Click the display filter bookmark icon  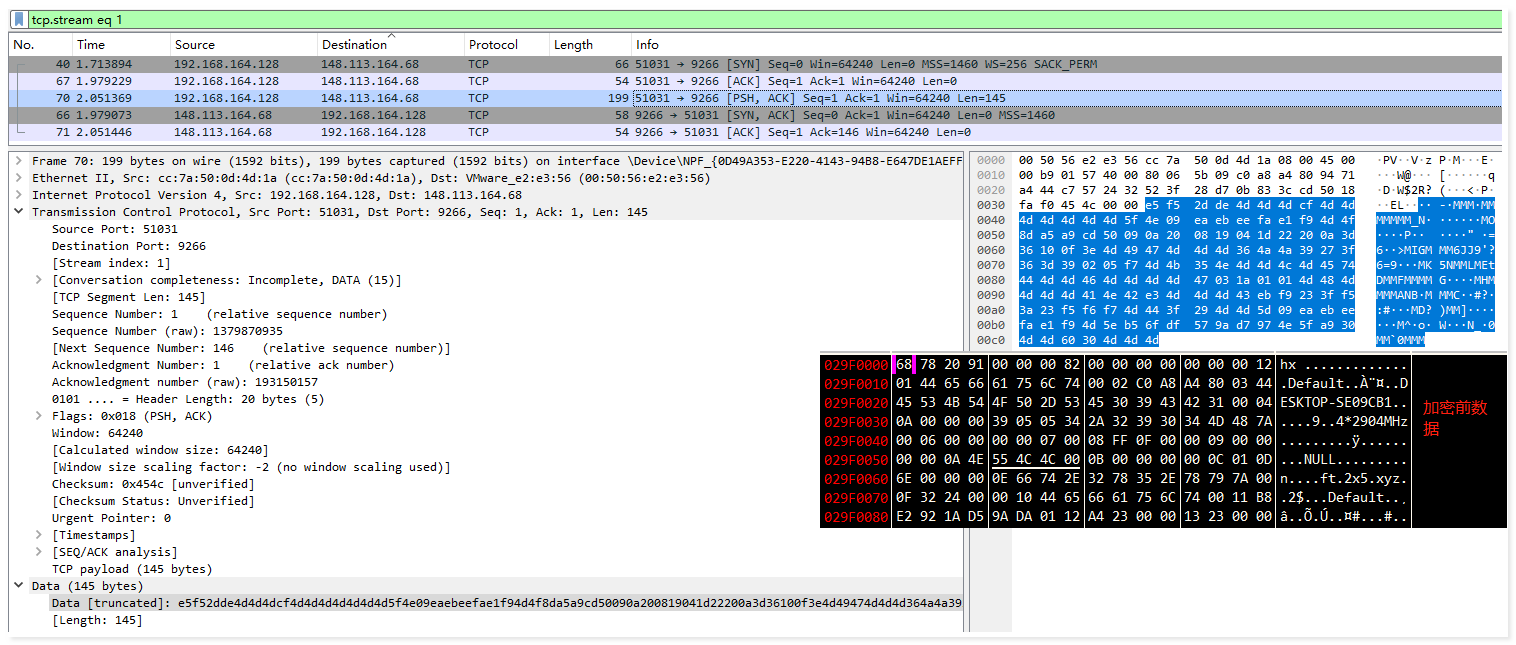tap(19, 20)
